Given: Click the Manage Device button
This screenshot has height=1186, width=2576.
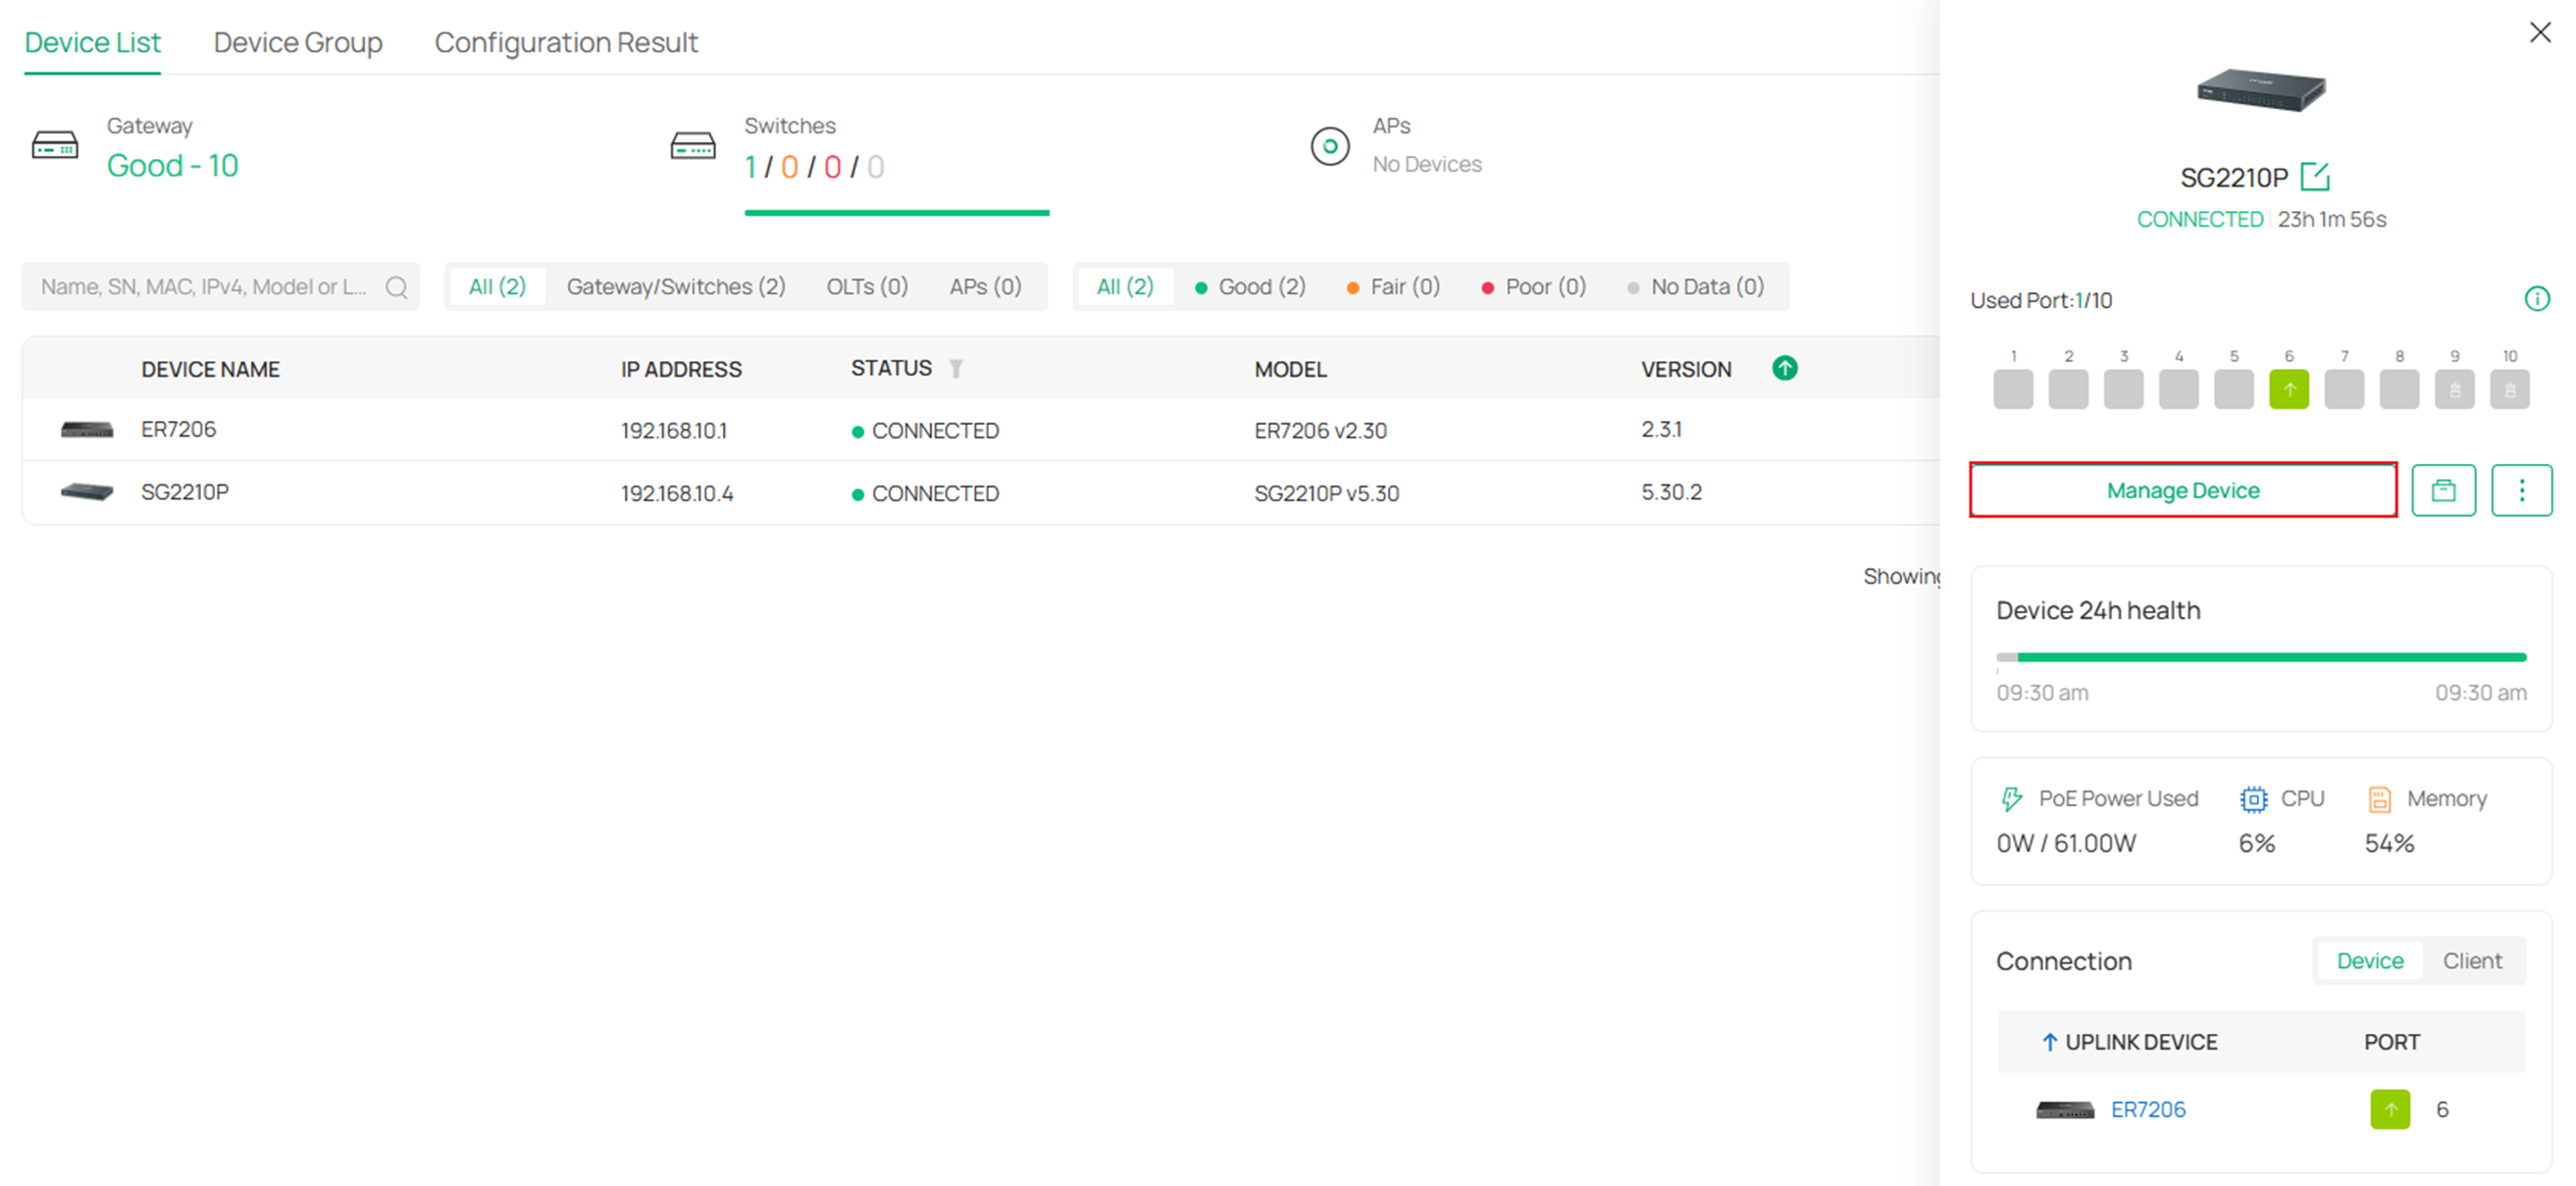Looking at the screenshot, I should [x=2182, y=490].
